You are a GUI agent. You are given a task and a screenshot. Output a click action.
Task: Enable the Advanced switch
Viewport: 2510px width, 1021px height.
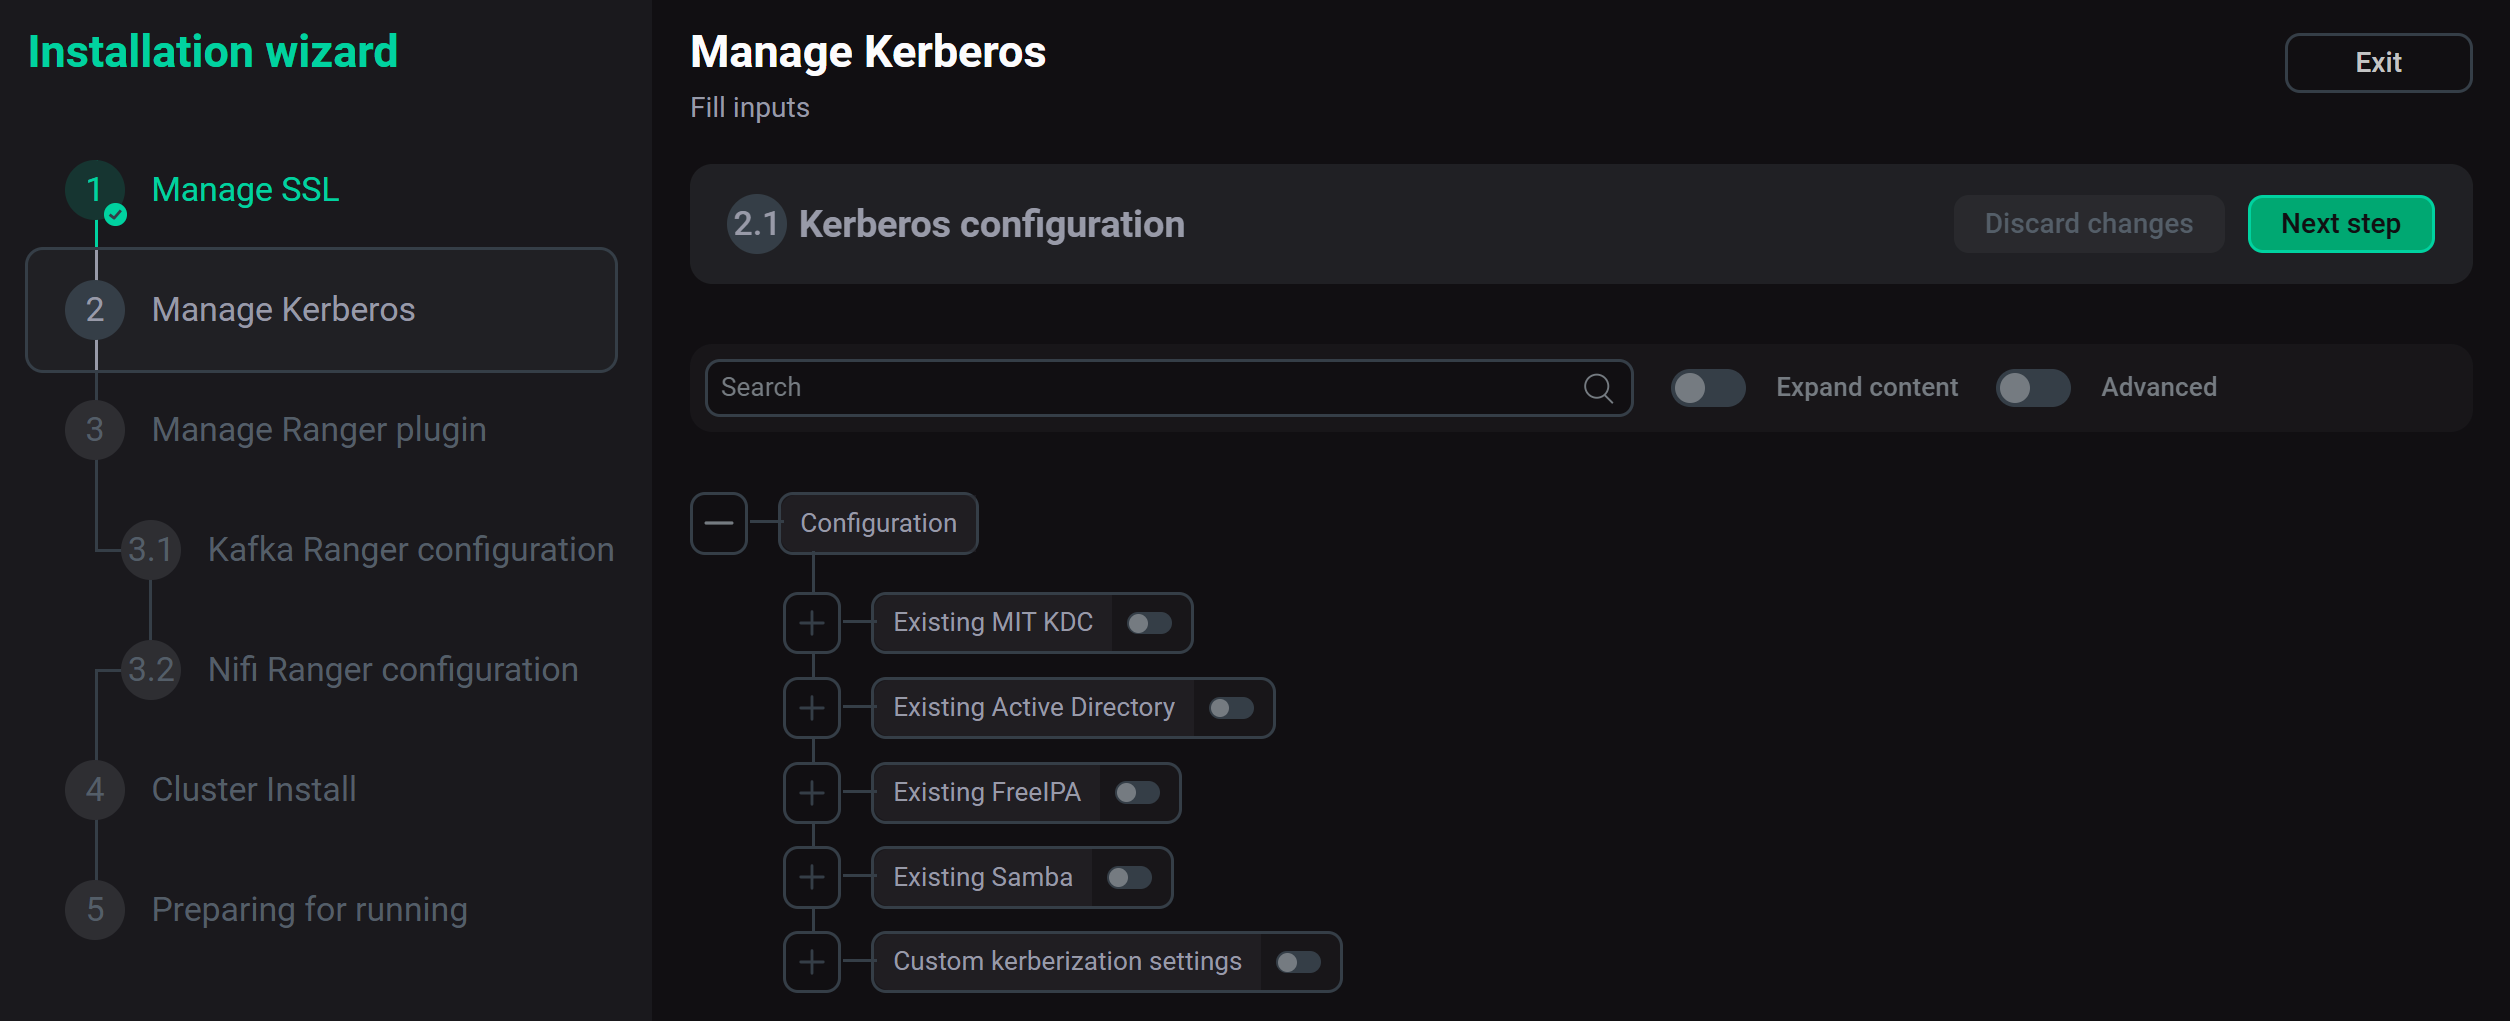[2033, 388]
